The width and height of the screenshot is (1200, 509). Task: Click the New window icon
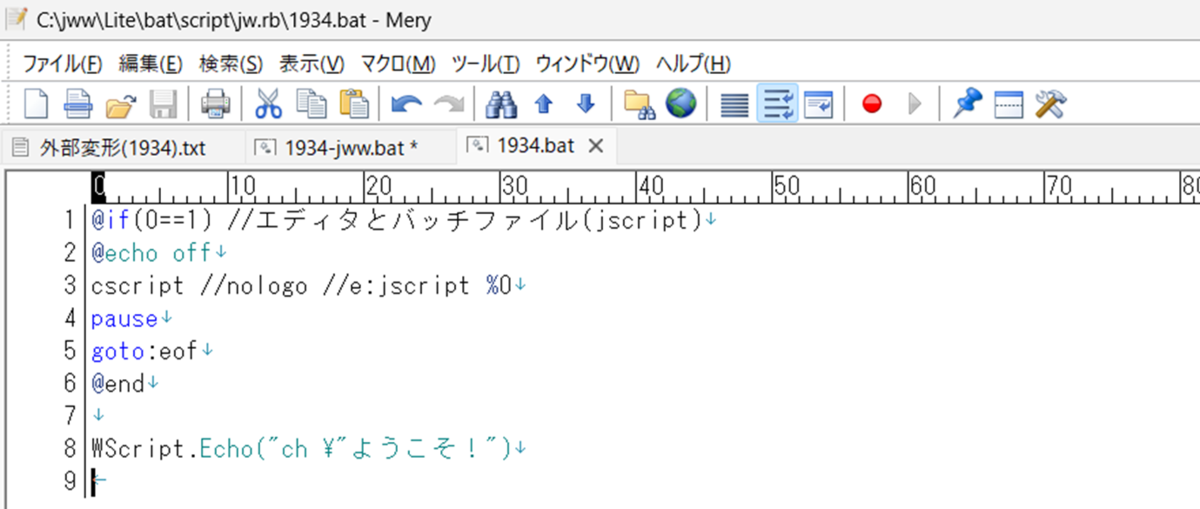[x=78, y=104]
